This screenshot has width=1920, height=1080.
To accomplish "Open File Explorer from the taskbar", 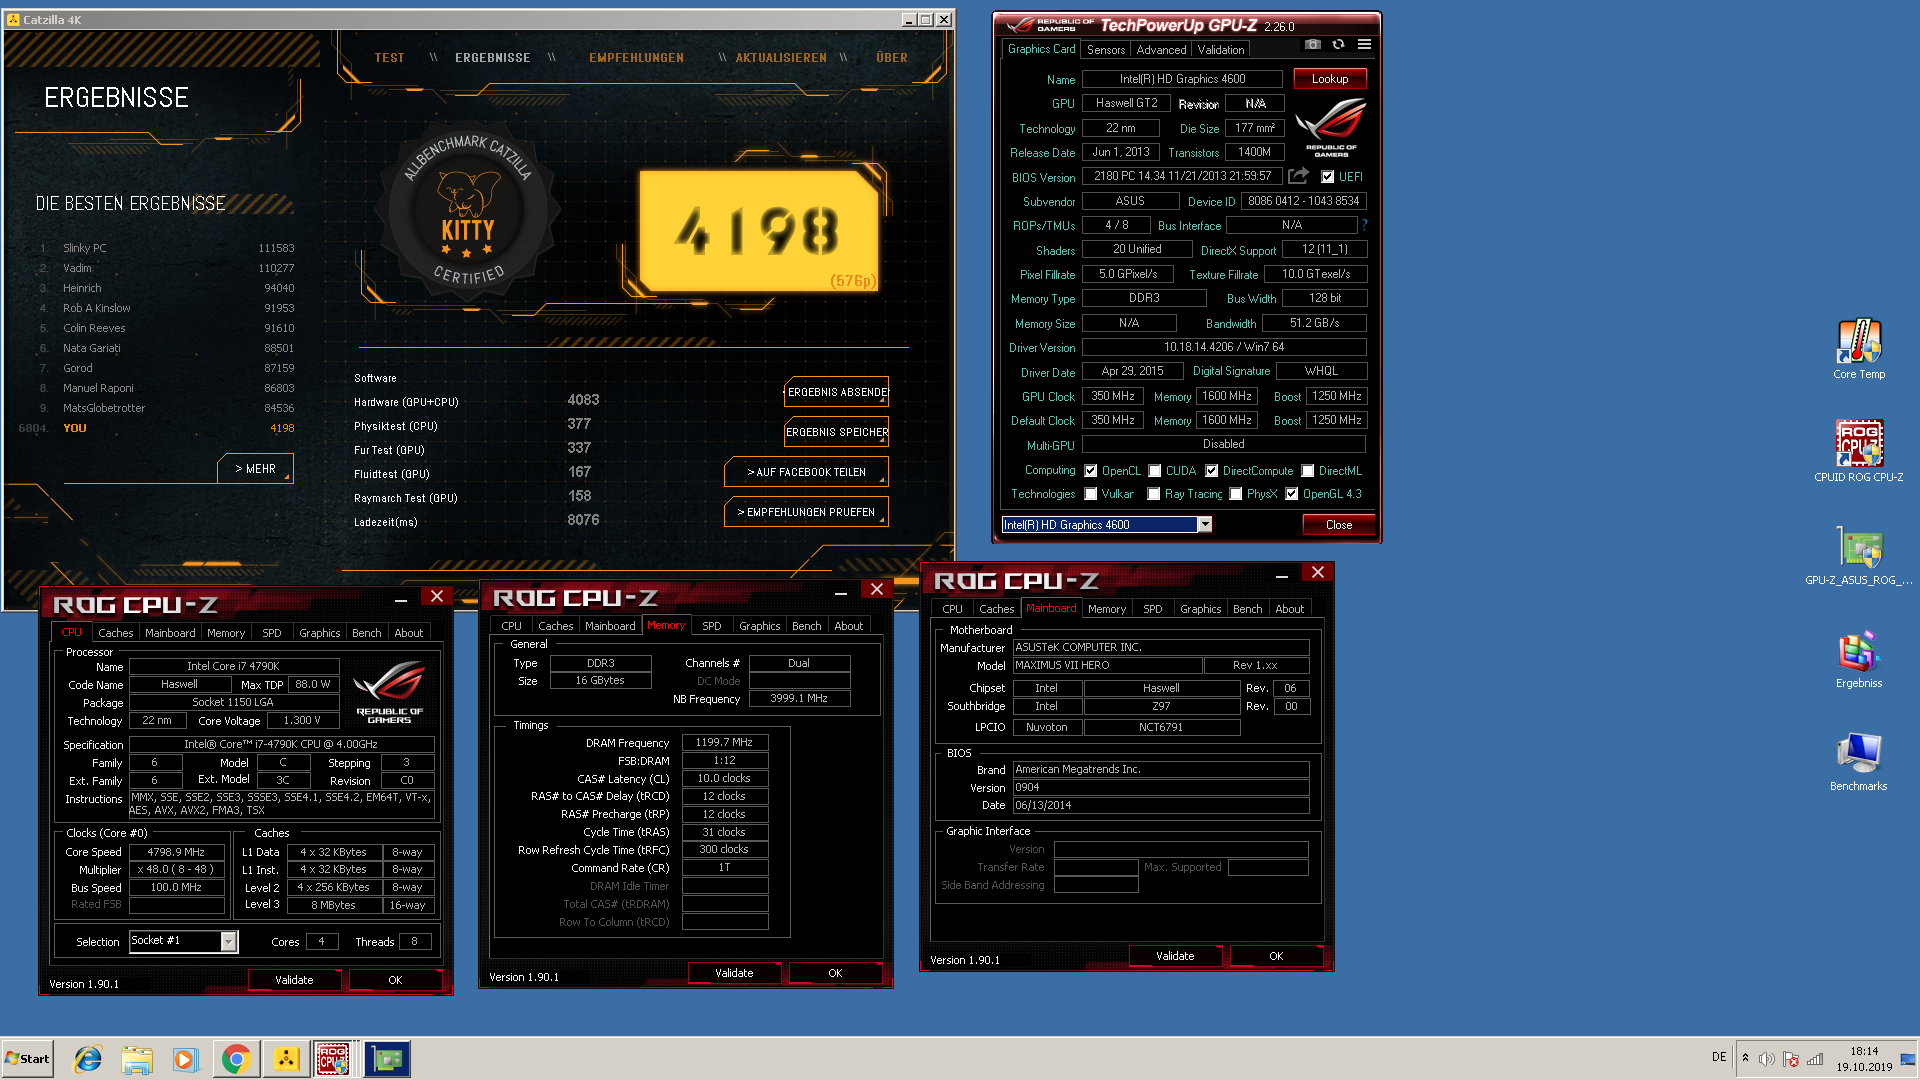I will pyautogui.click(x=137, y=1059).
